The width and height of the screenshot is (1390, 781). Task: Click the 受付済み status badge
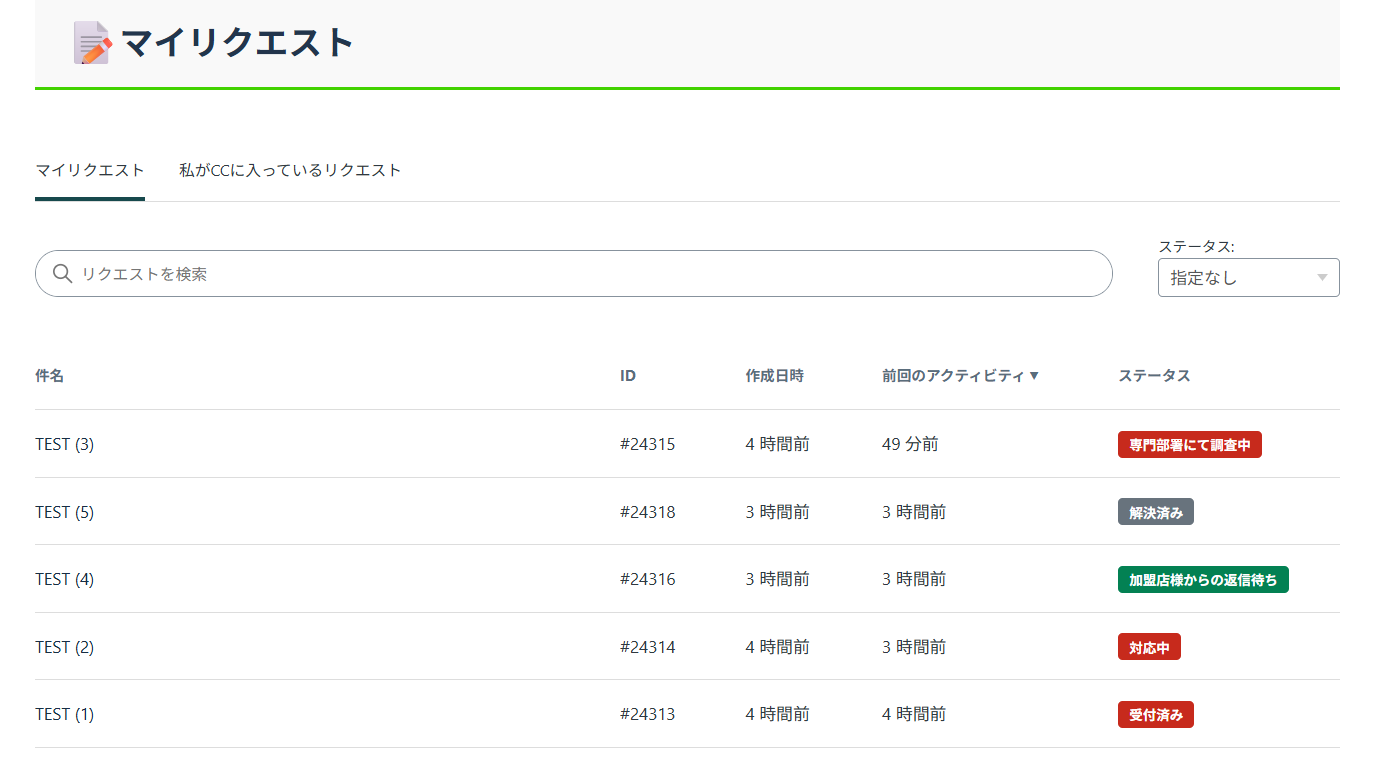click(x=1155, y=715)
